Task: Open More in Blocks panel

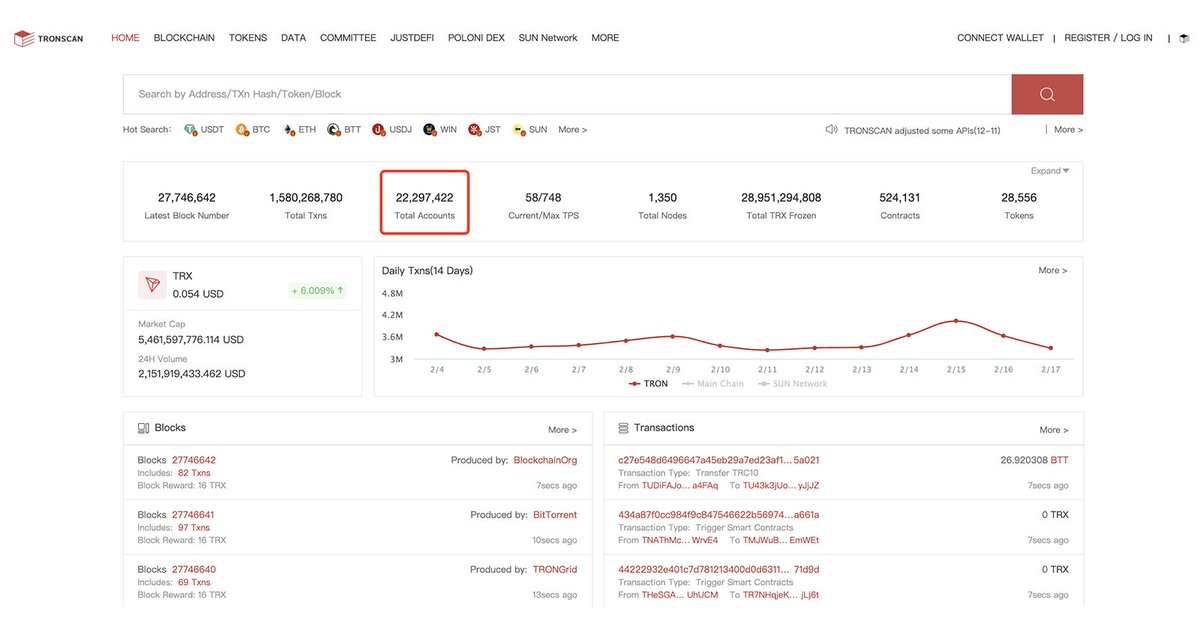Action: coord(562,430)
